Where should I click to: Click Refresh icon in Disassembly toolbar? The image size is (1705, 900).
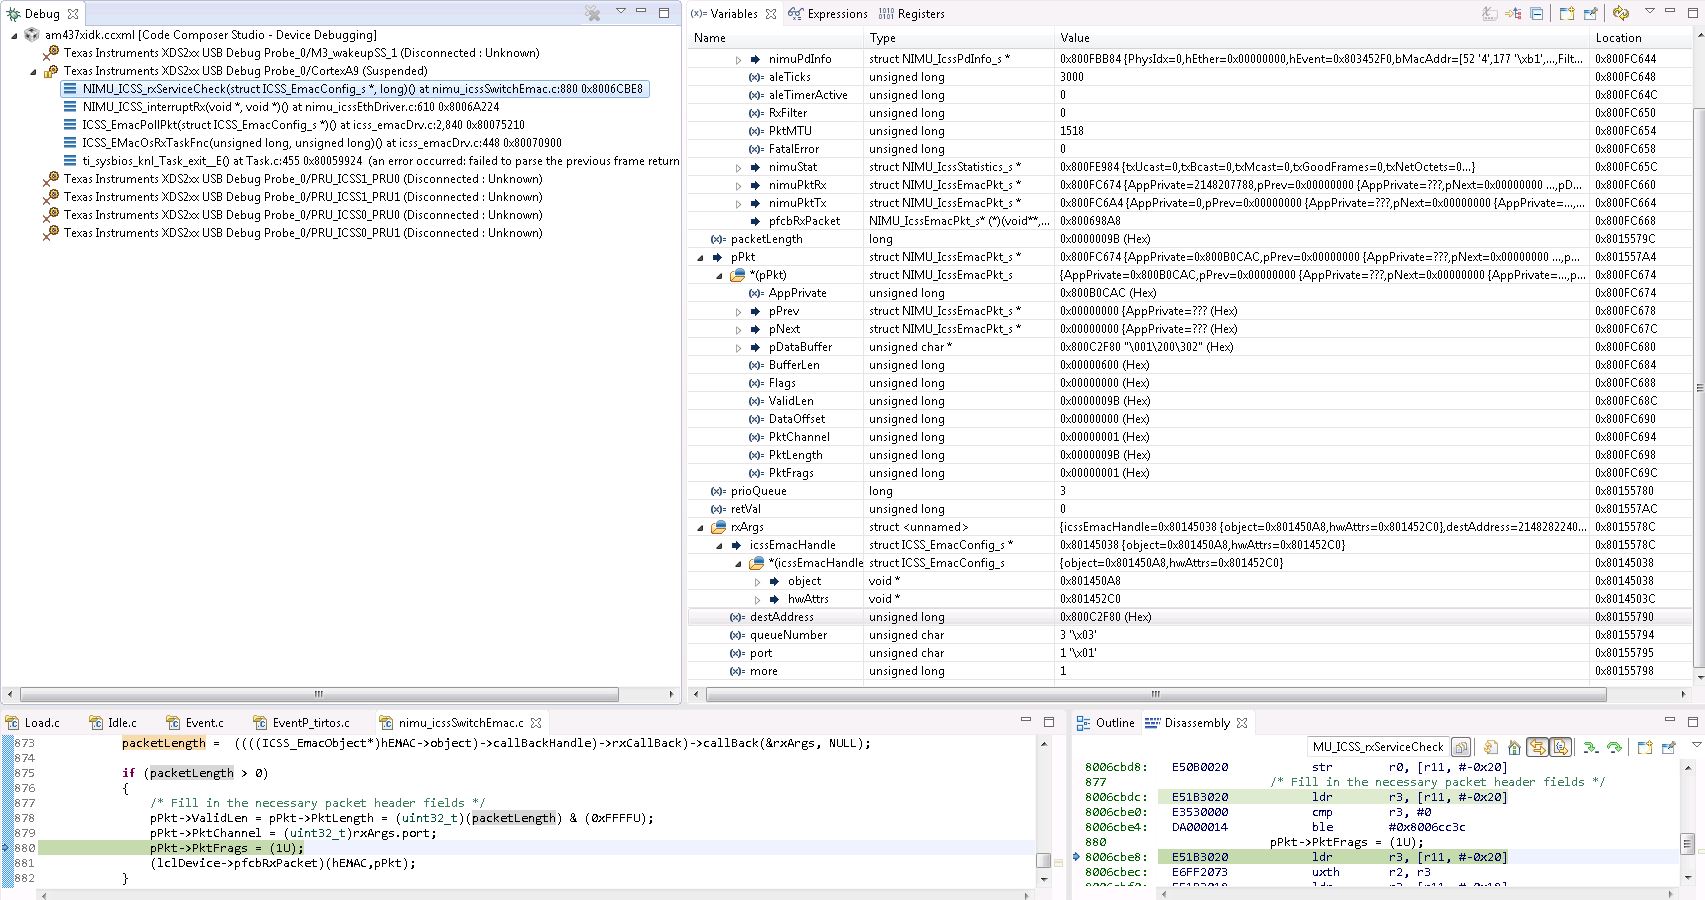click(x=1490, y=747)
